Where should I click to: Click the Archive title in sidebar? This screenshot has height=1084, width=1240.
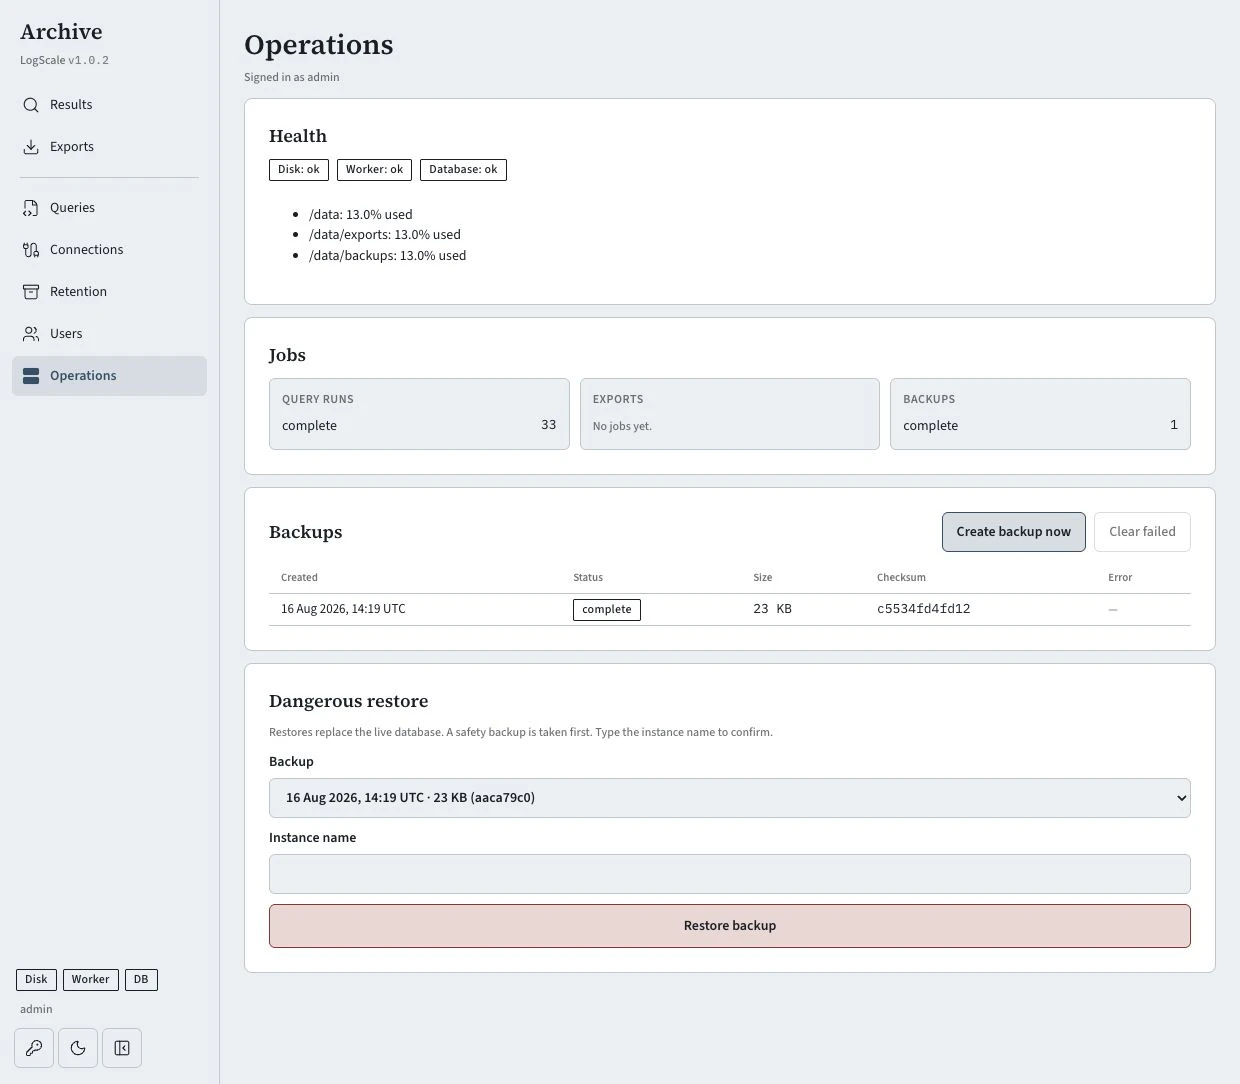[61, 32]
